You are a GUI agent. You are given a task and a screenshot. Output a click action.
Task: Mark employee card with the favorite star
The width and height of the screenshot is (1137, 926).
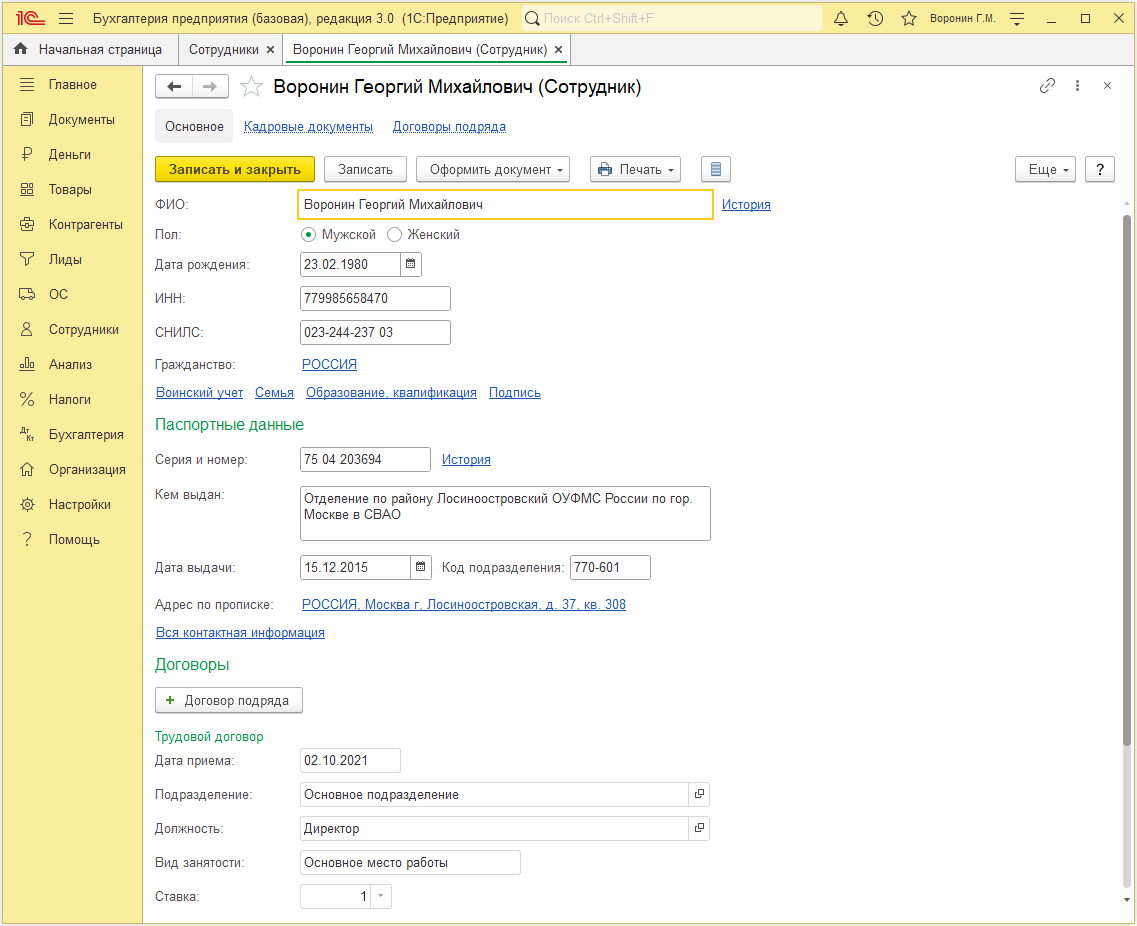pos(251,87)
